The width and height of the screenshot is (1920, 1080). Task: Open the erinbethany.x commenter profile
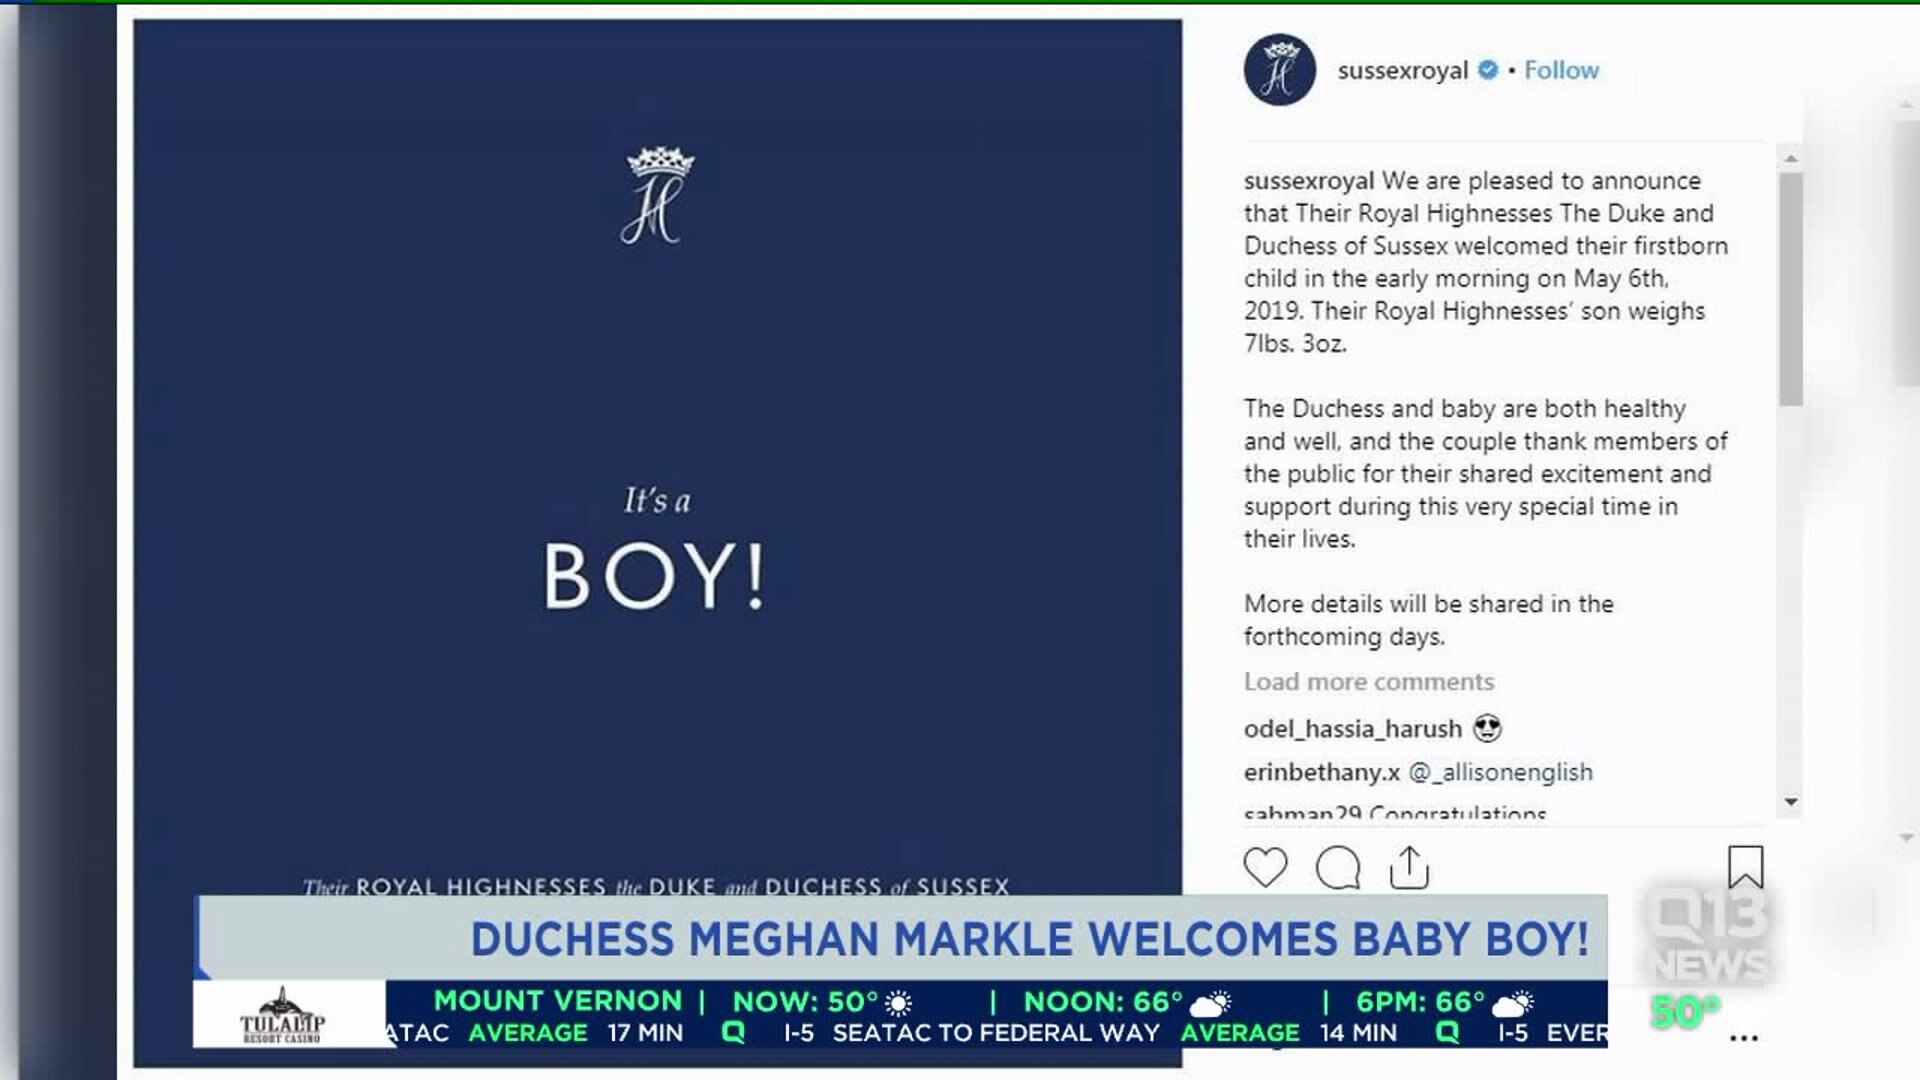tap(1322, 772)
